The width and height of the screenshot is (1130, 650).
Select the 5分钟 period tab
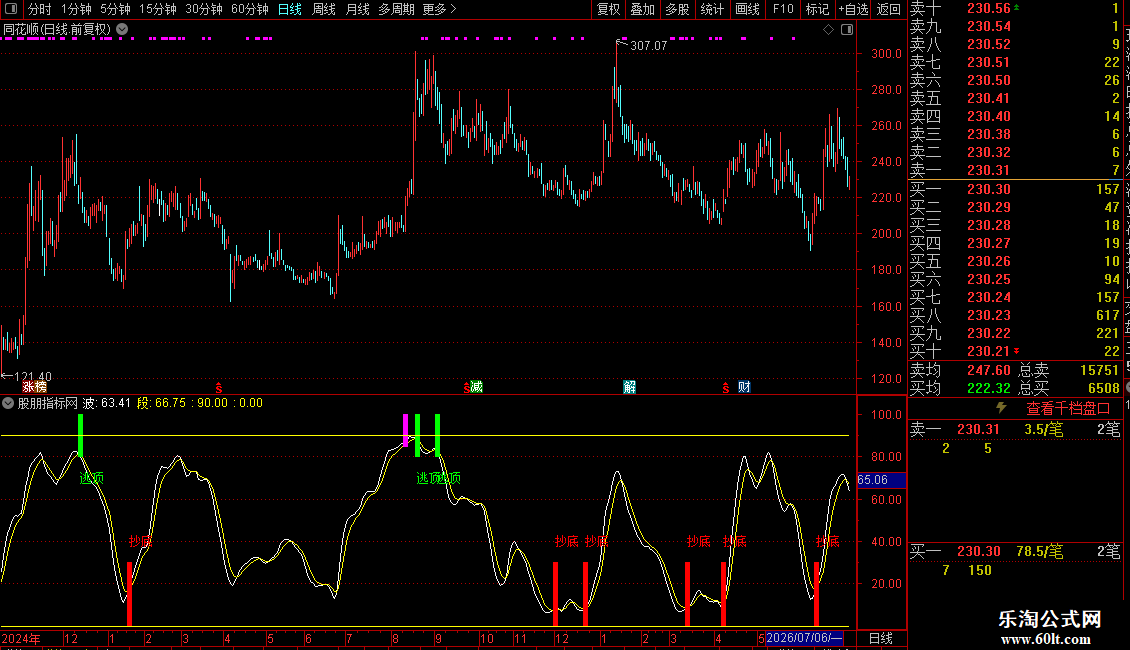pyautogui.click(x=115, y=9)
